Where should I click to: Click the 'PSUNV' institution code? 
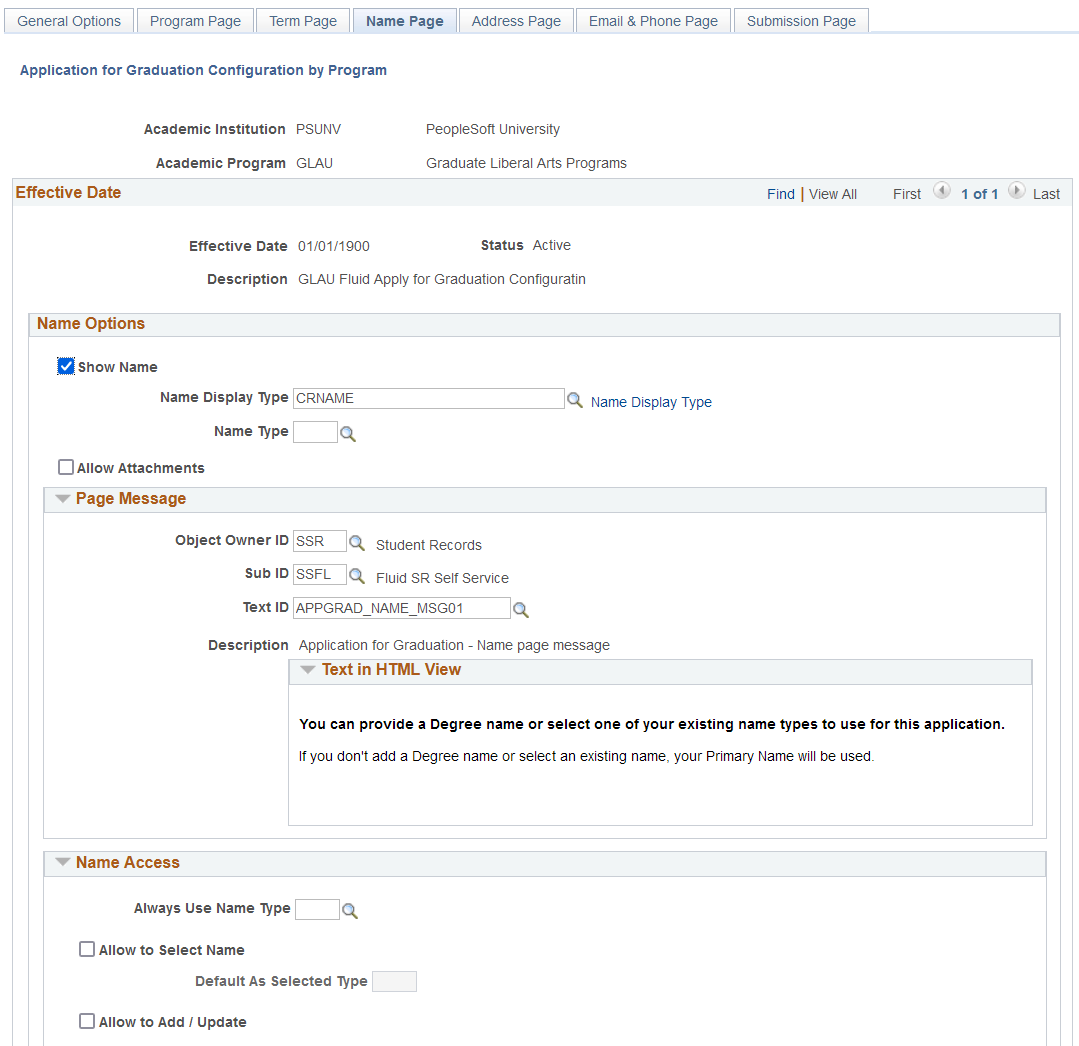pyautogui.click(x=319, y=129)
